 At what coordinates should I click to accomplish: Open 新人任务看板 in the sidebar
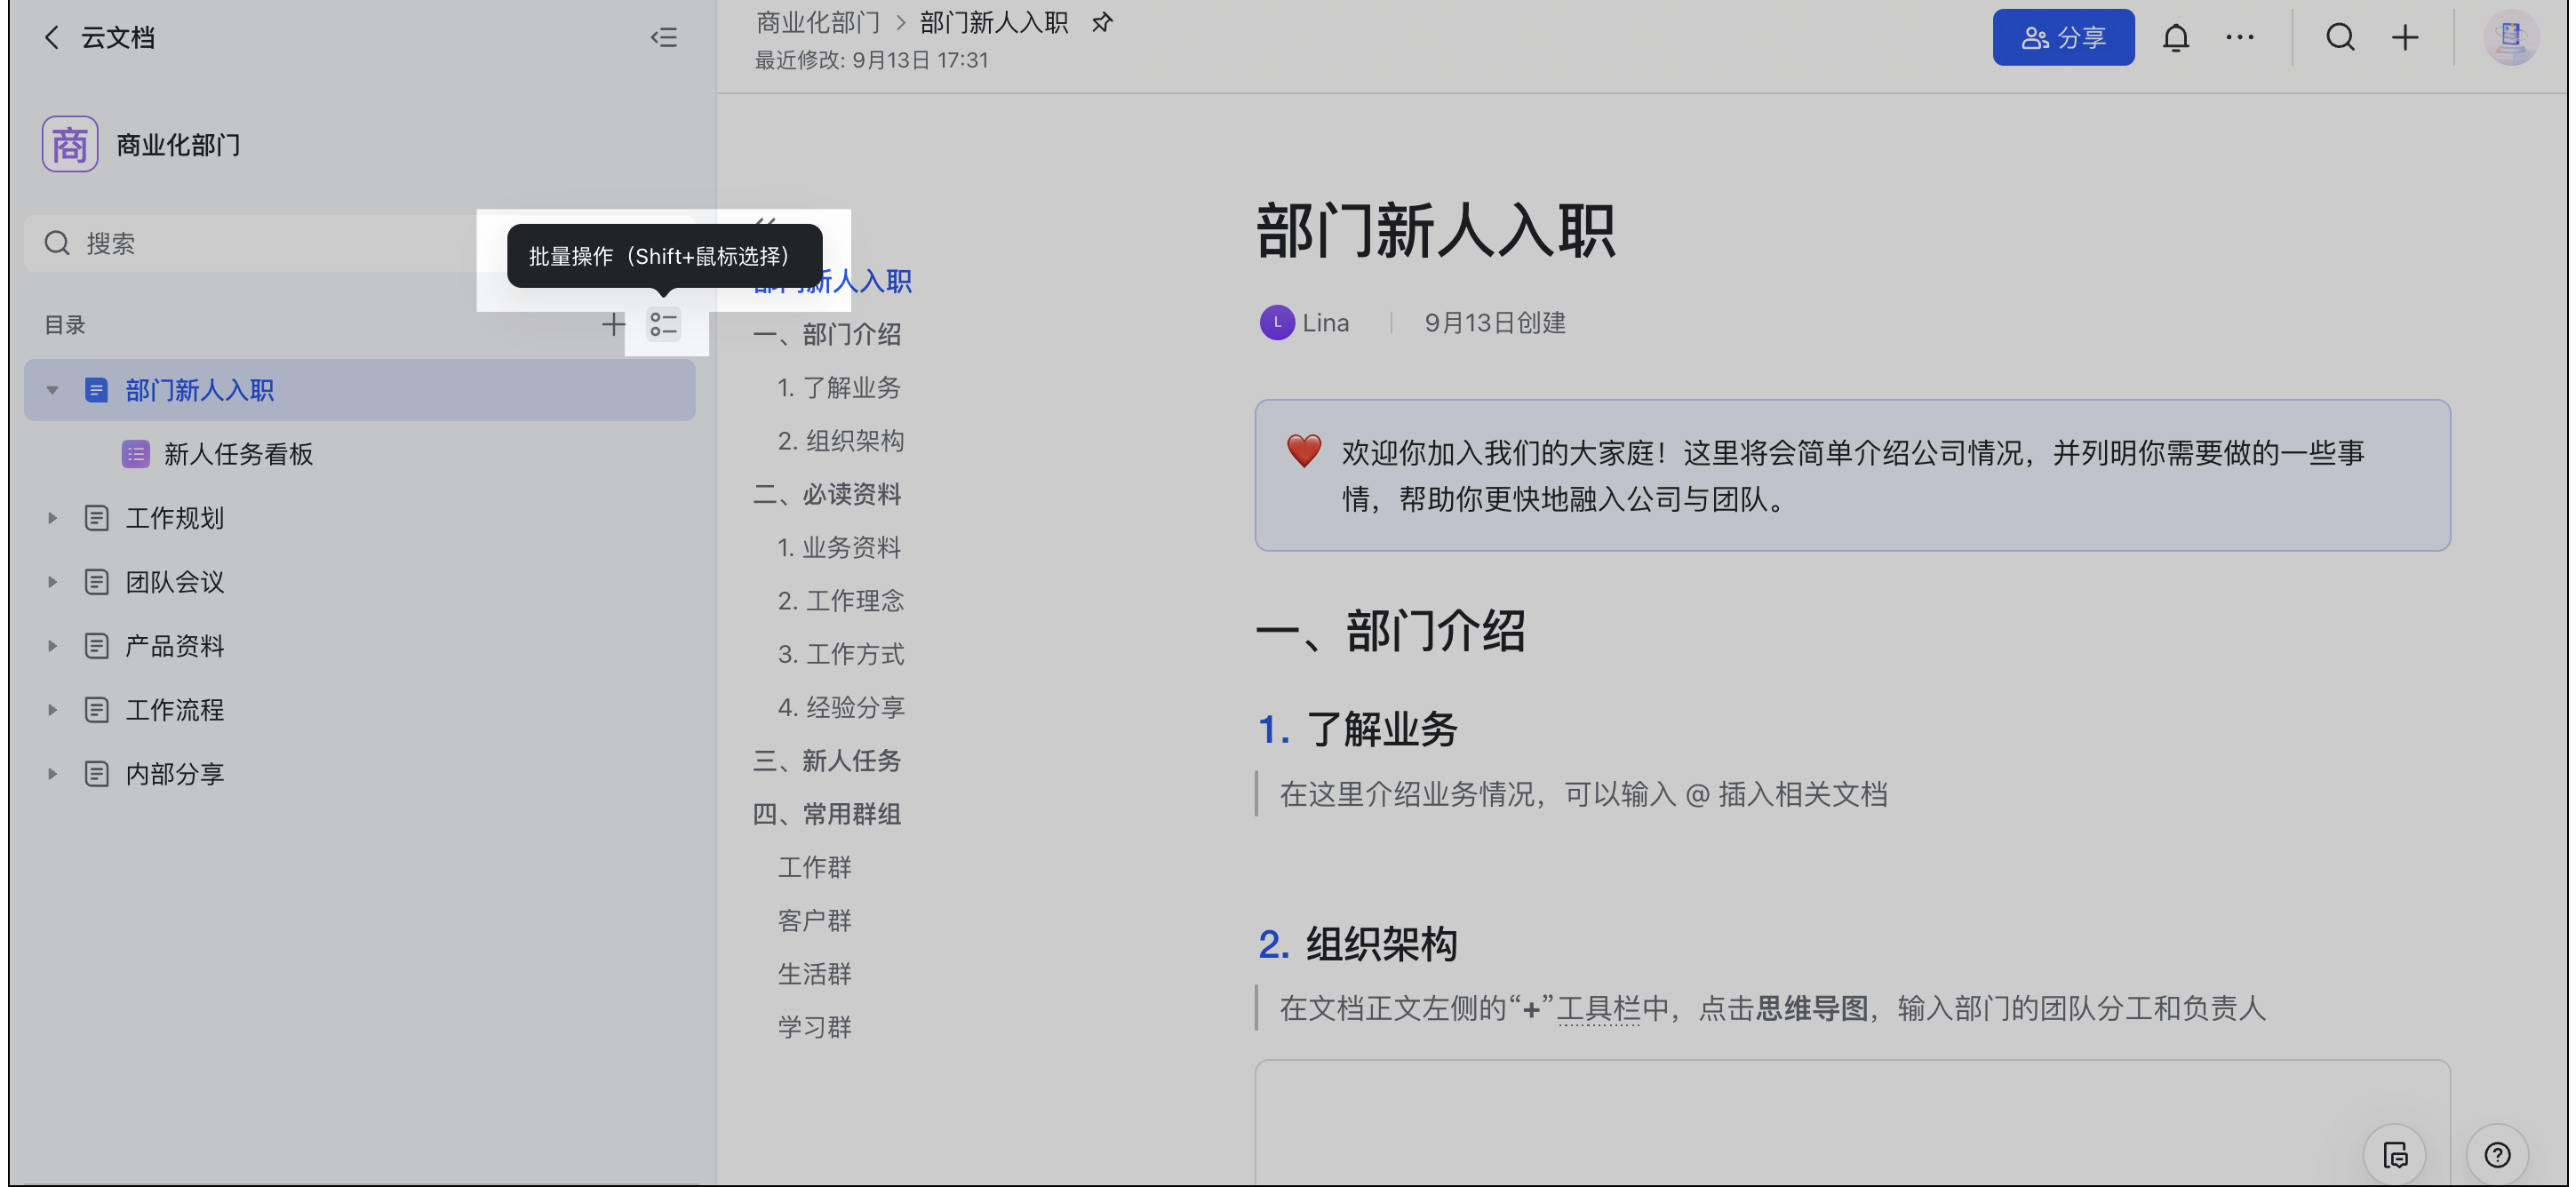coord(238,454)
